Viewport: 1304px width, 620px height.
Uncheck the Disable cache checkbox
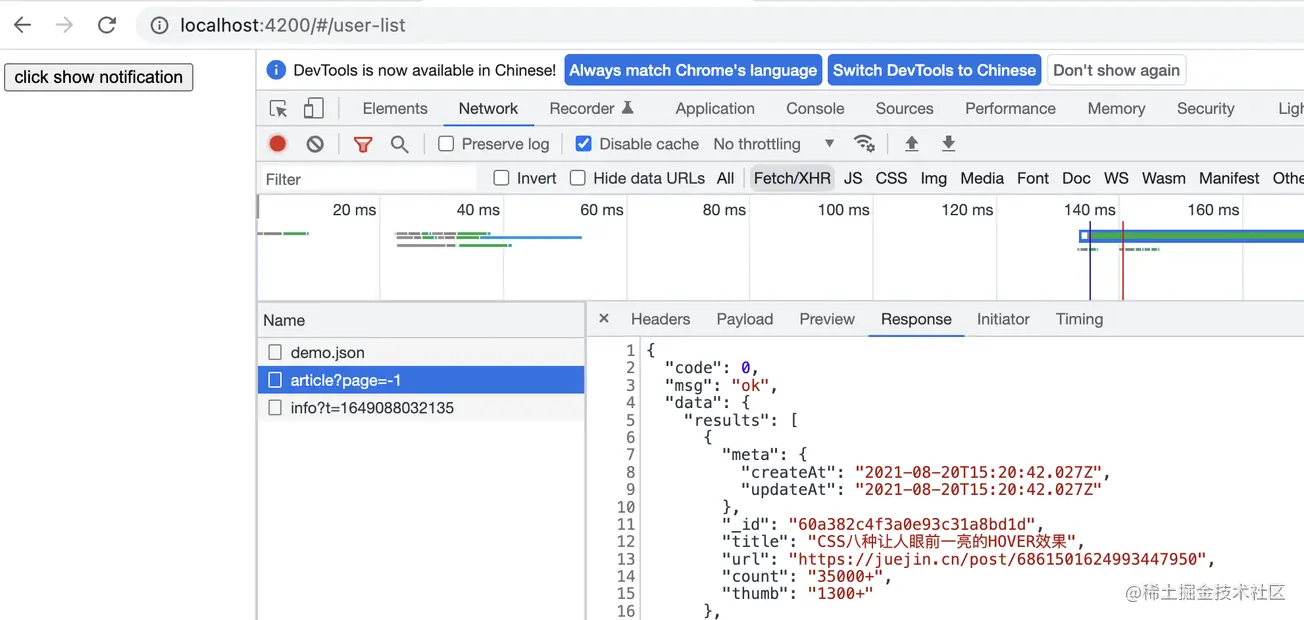point(584,144)
